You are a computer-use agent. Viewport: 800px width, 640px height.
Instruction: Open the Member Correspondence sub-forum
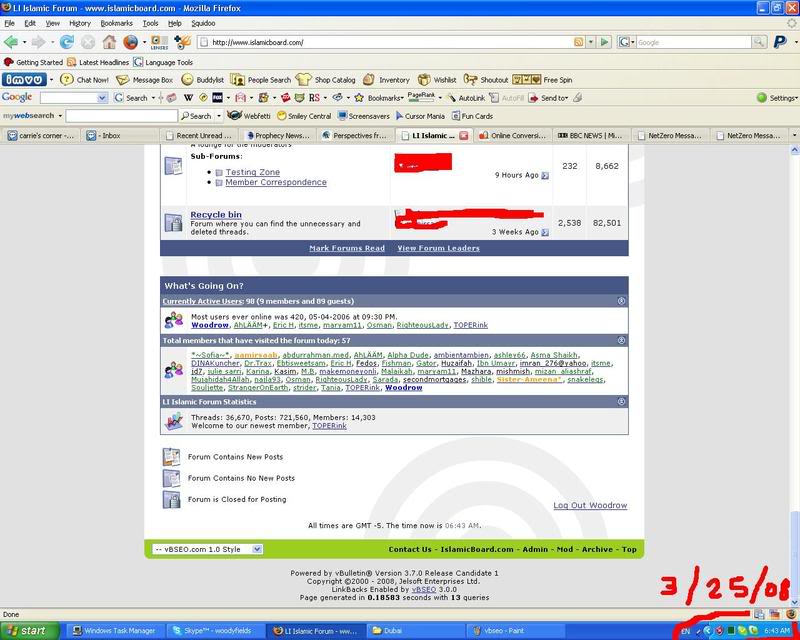pyautogui.click(x=276, y=182)
